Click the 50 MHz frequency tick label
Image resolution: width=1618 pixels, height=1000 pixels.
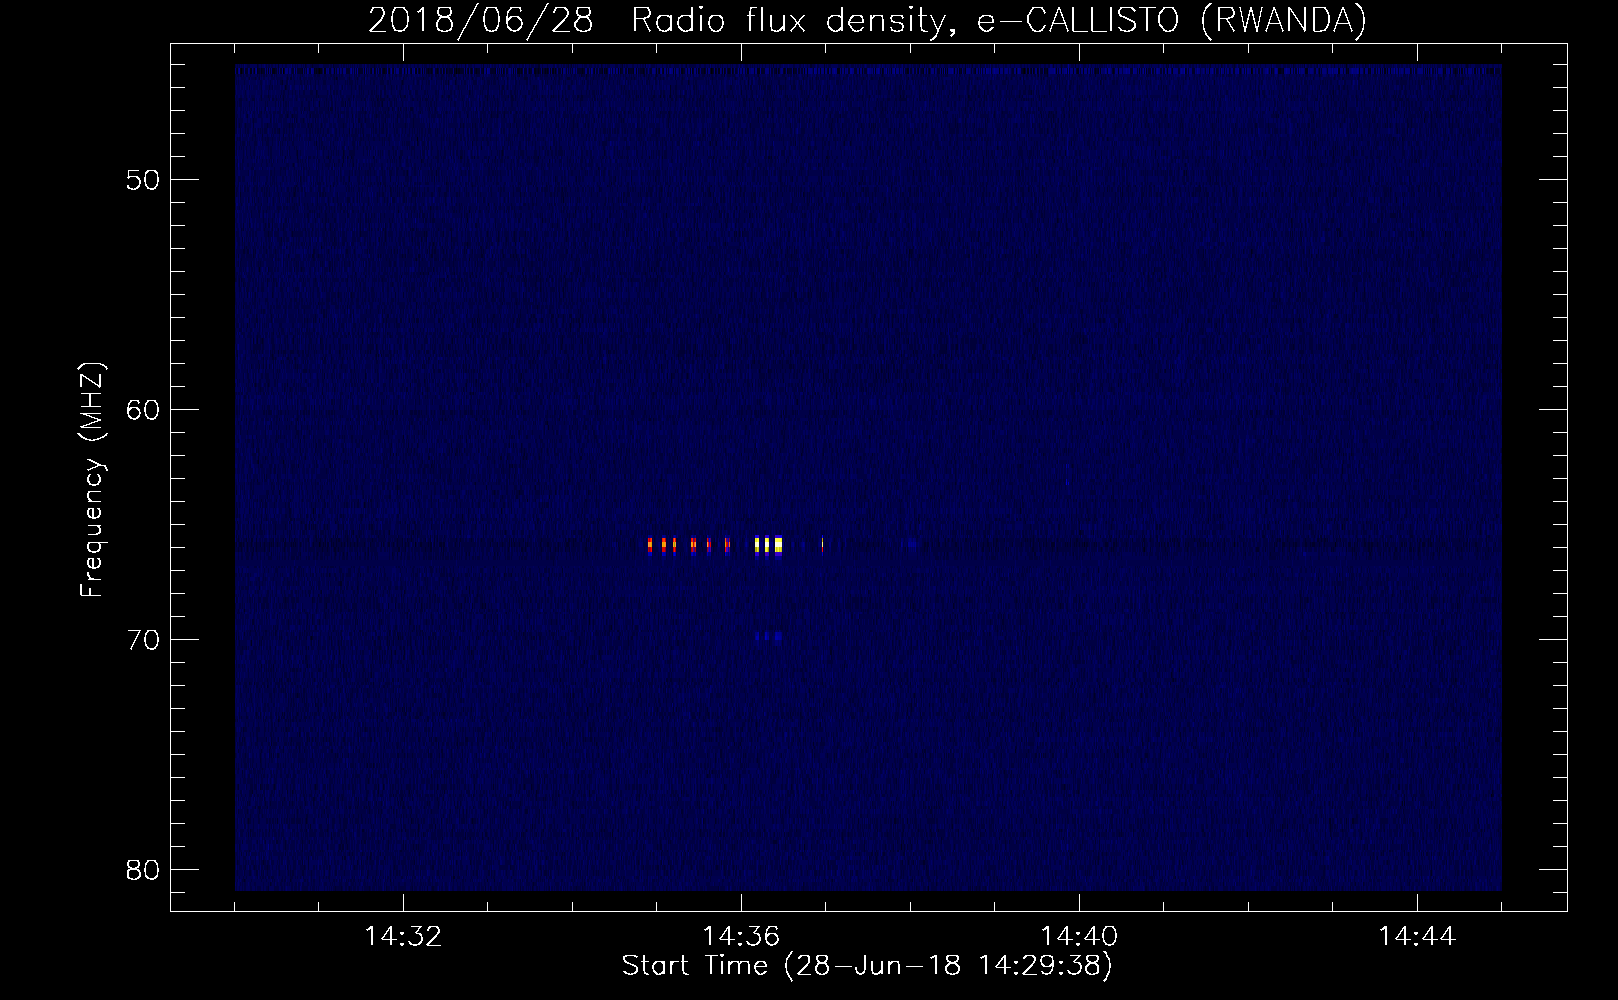(x=142, y=180)
